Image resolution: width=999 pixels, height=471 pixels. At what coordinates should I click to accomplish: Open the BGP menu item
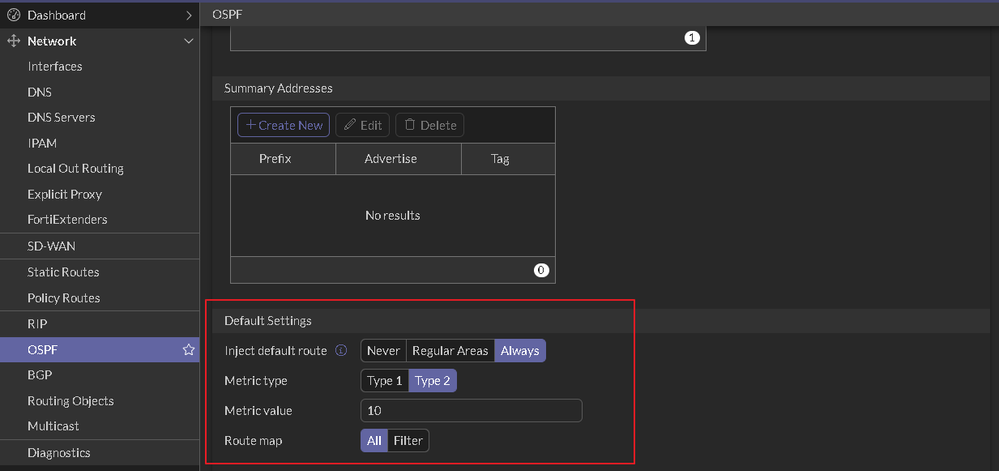click(x=40, y=375)
